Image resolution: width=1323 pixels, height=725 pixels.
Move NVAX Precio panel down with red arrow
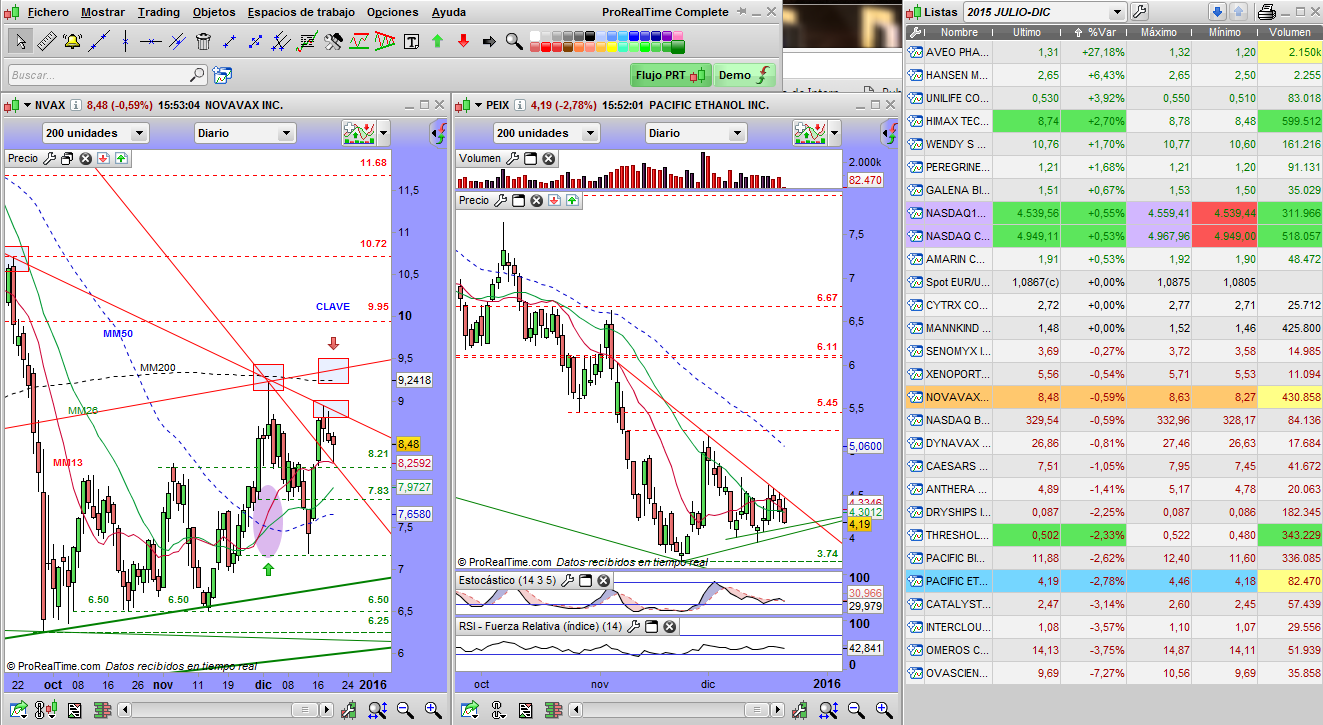[x=103, y=158]
